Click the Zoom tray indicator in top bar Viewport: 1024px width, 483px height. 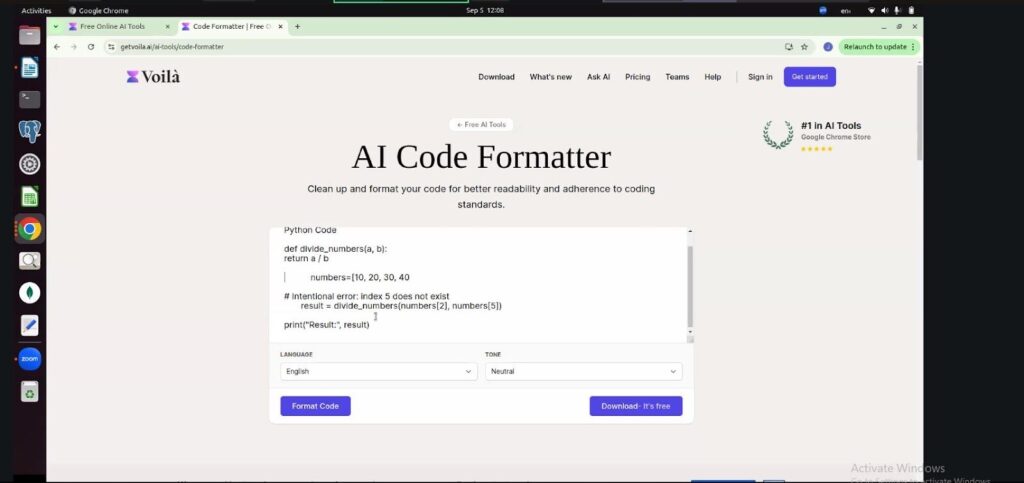[823, 10]
